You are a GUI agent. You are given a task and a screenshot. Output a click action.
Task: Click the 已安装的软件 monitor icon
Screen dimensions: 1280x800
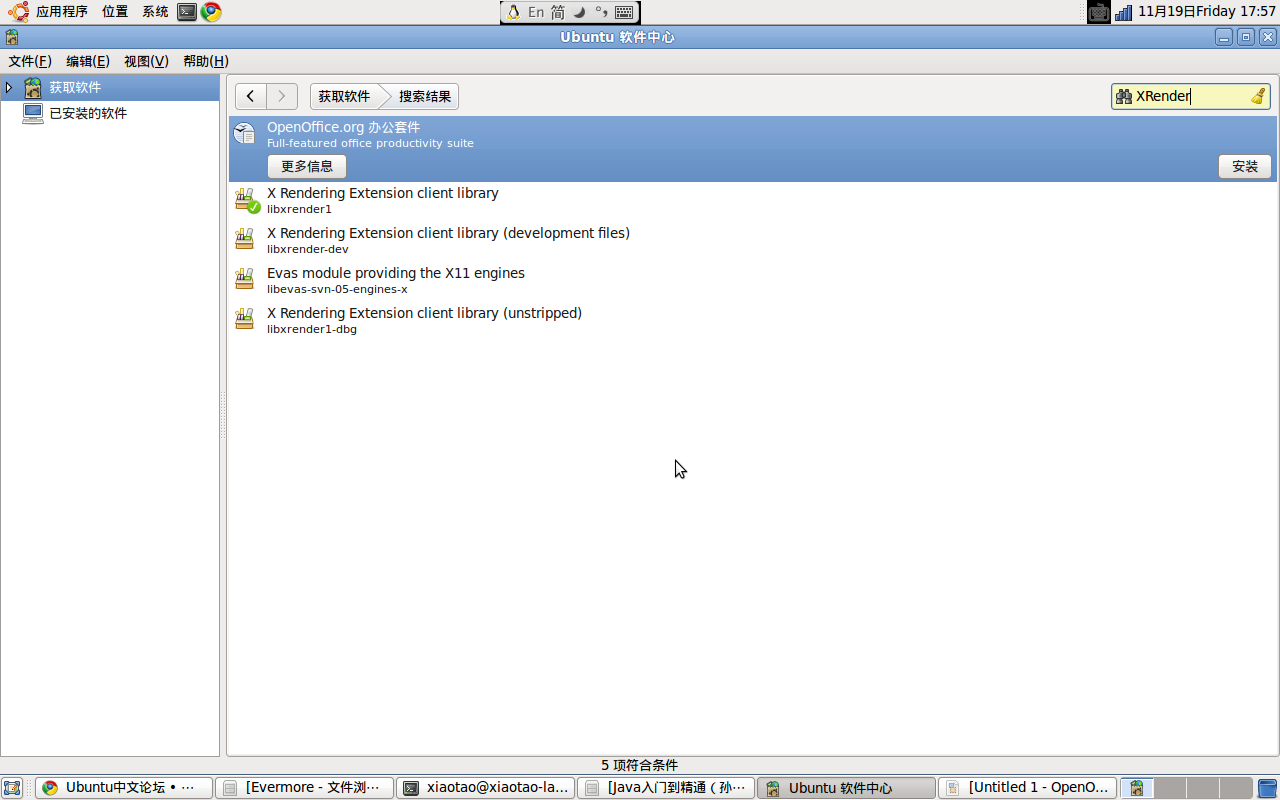pyautogui.click(x=33, y=113)
